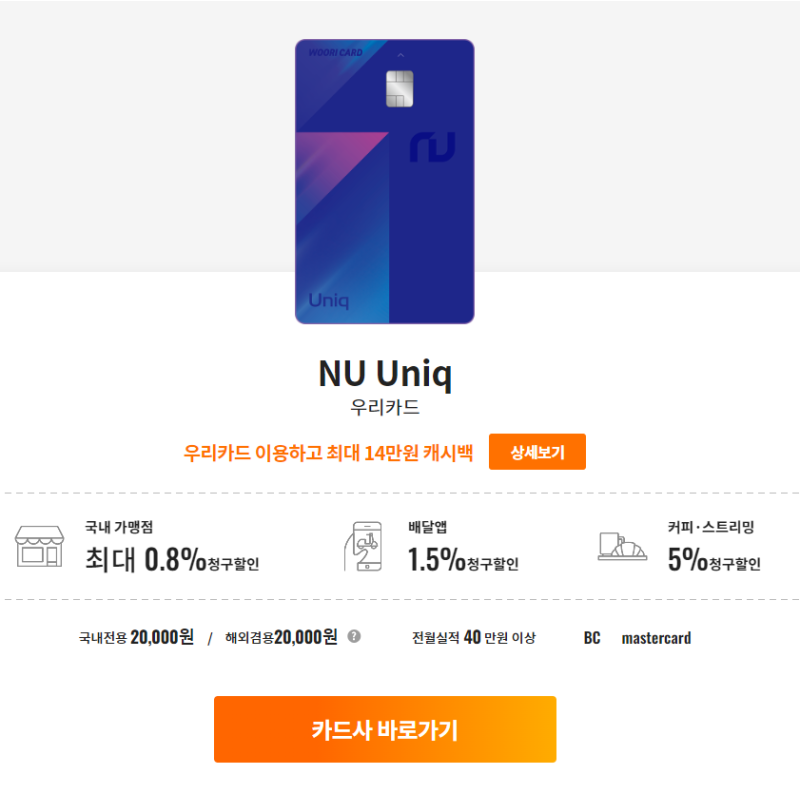Click the storefront icon for 국내 가맹점
Image resolution: width=800 pixels, height=794 pixels.
coord(39,546)
